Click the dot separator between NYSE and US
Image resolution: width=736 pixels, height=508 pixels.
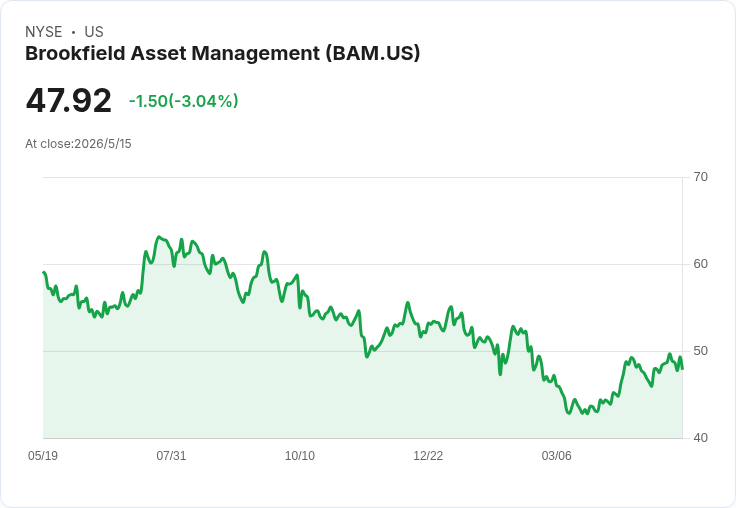click(x=73, y=32)
